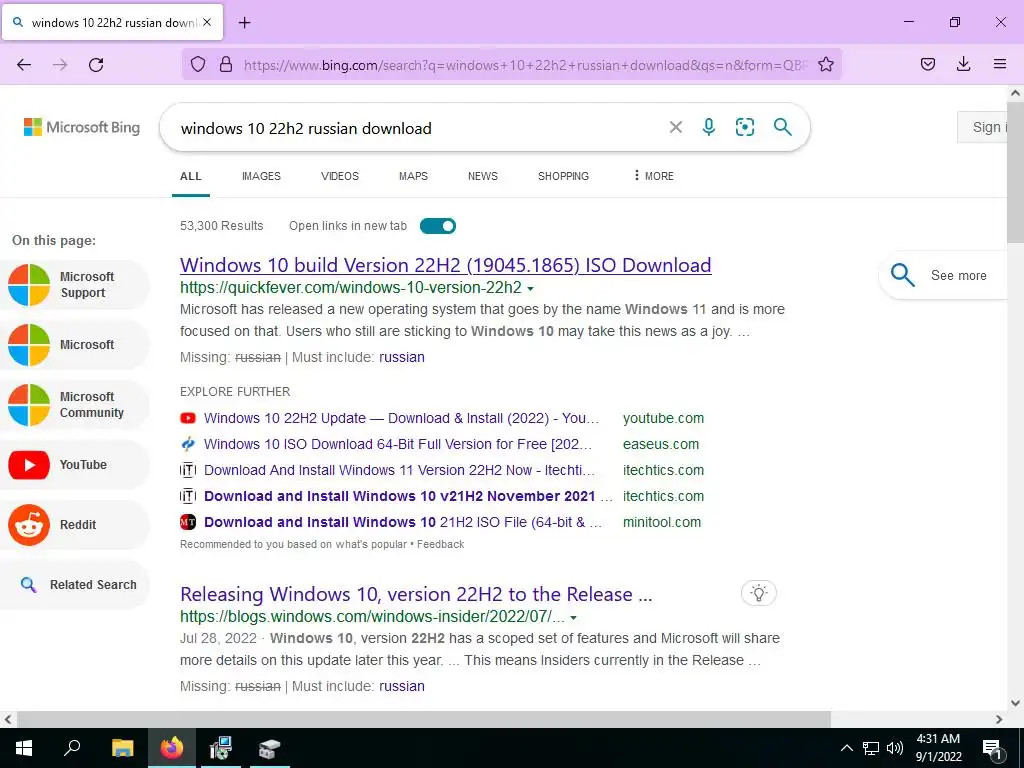This screenshot has height=768, width=1024.
Task: Clear the Bing search box text
Action: (676, 127)
